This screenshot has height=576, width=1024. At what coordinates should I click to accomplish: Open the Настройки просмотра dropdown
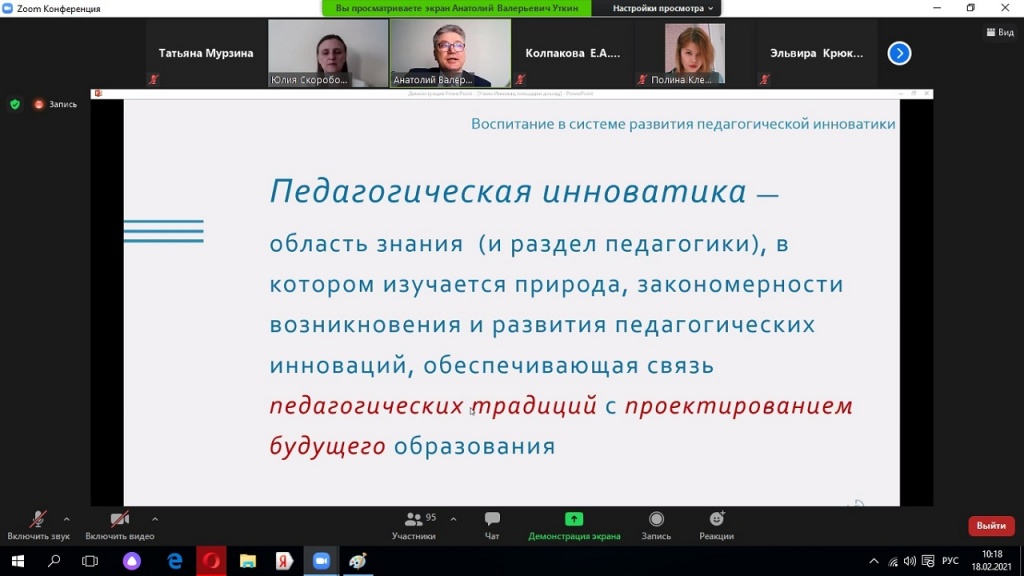663,8
